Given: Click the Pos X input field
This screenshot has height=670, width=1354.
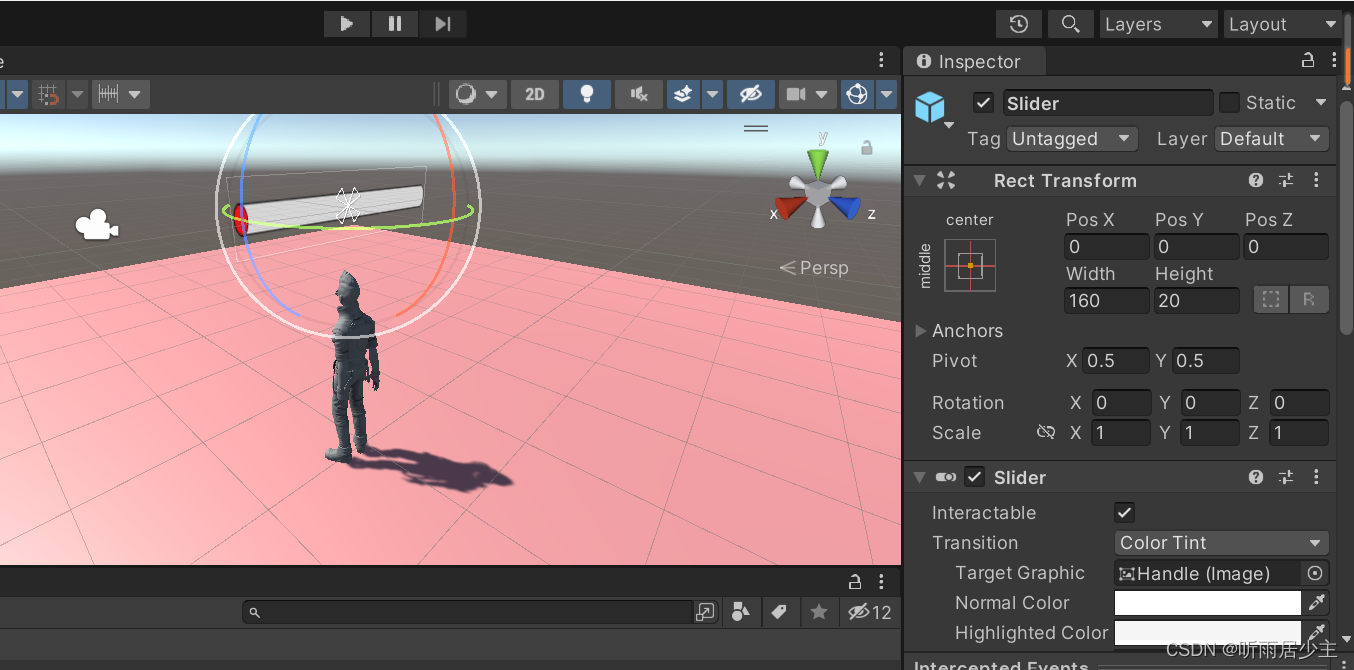Looking at the screenshot, I should 1106,246.
